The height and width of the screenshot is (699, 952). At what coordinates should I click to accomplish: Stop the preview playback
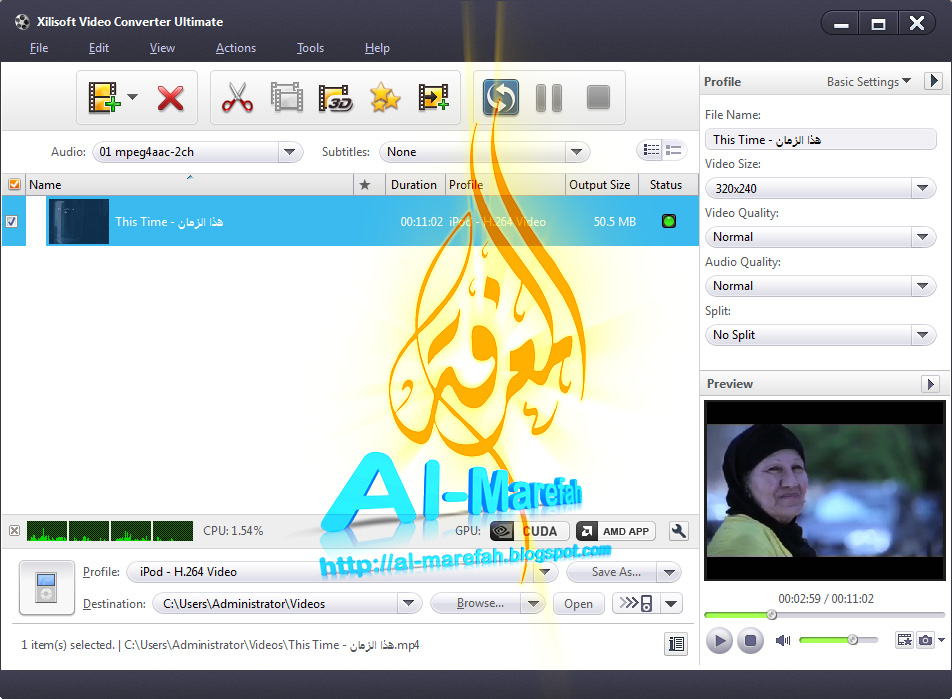coord(750,641)
